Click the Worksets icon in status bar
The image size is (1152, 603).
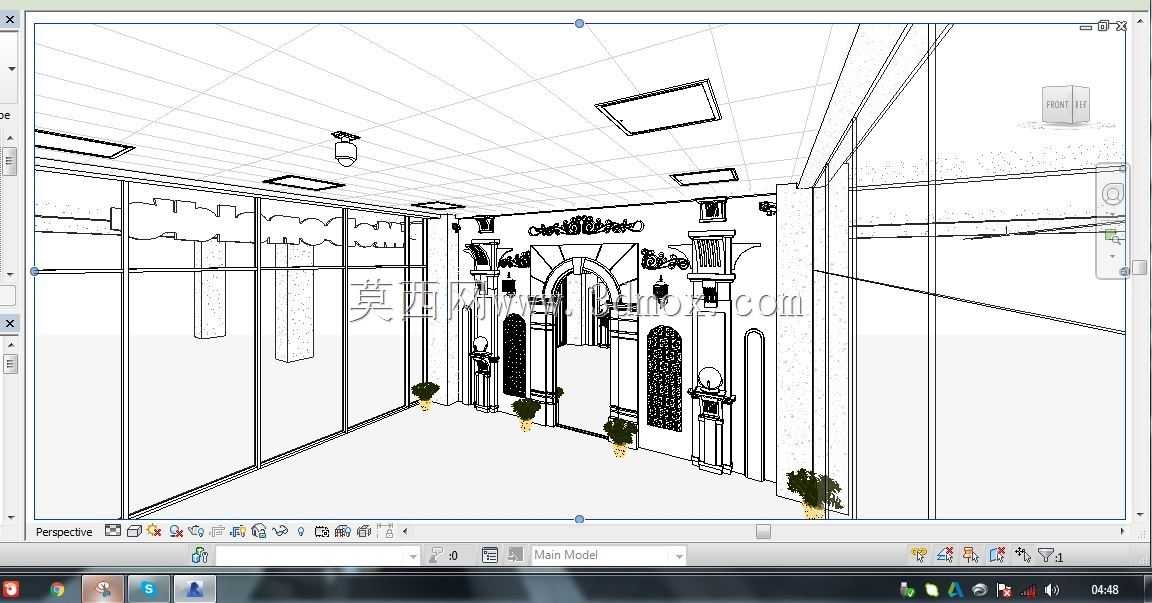[200, 555]
